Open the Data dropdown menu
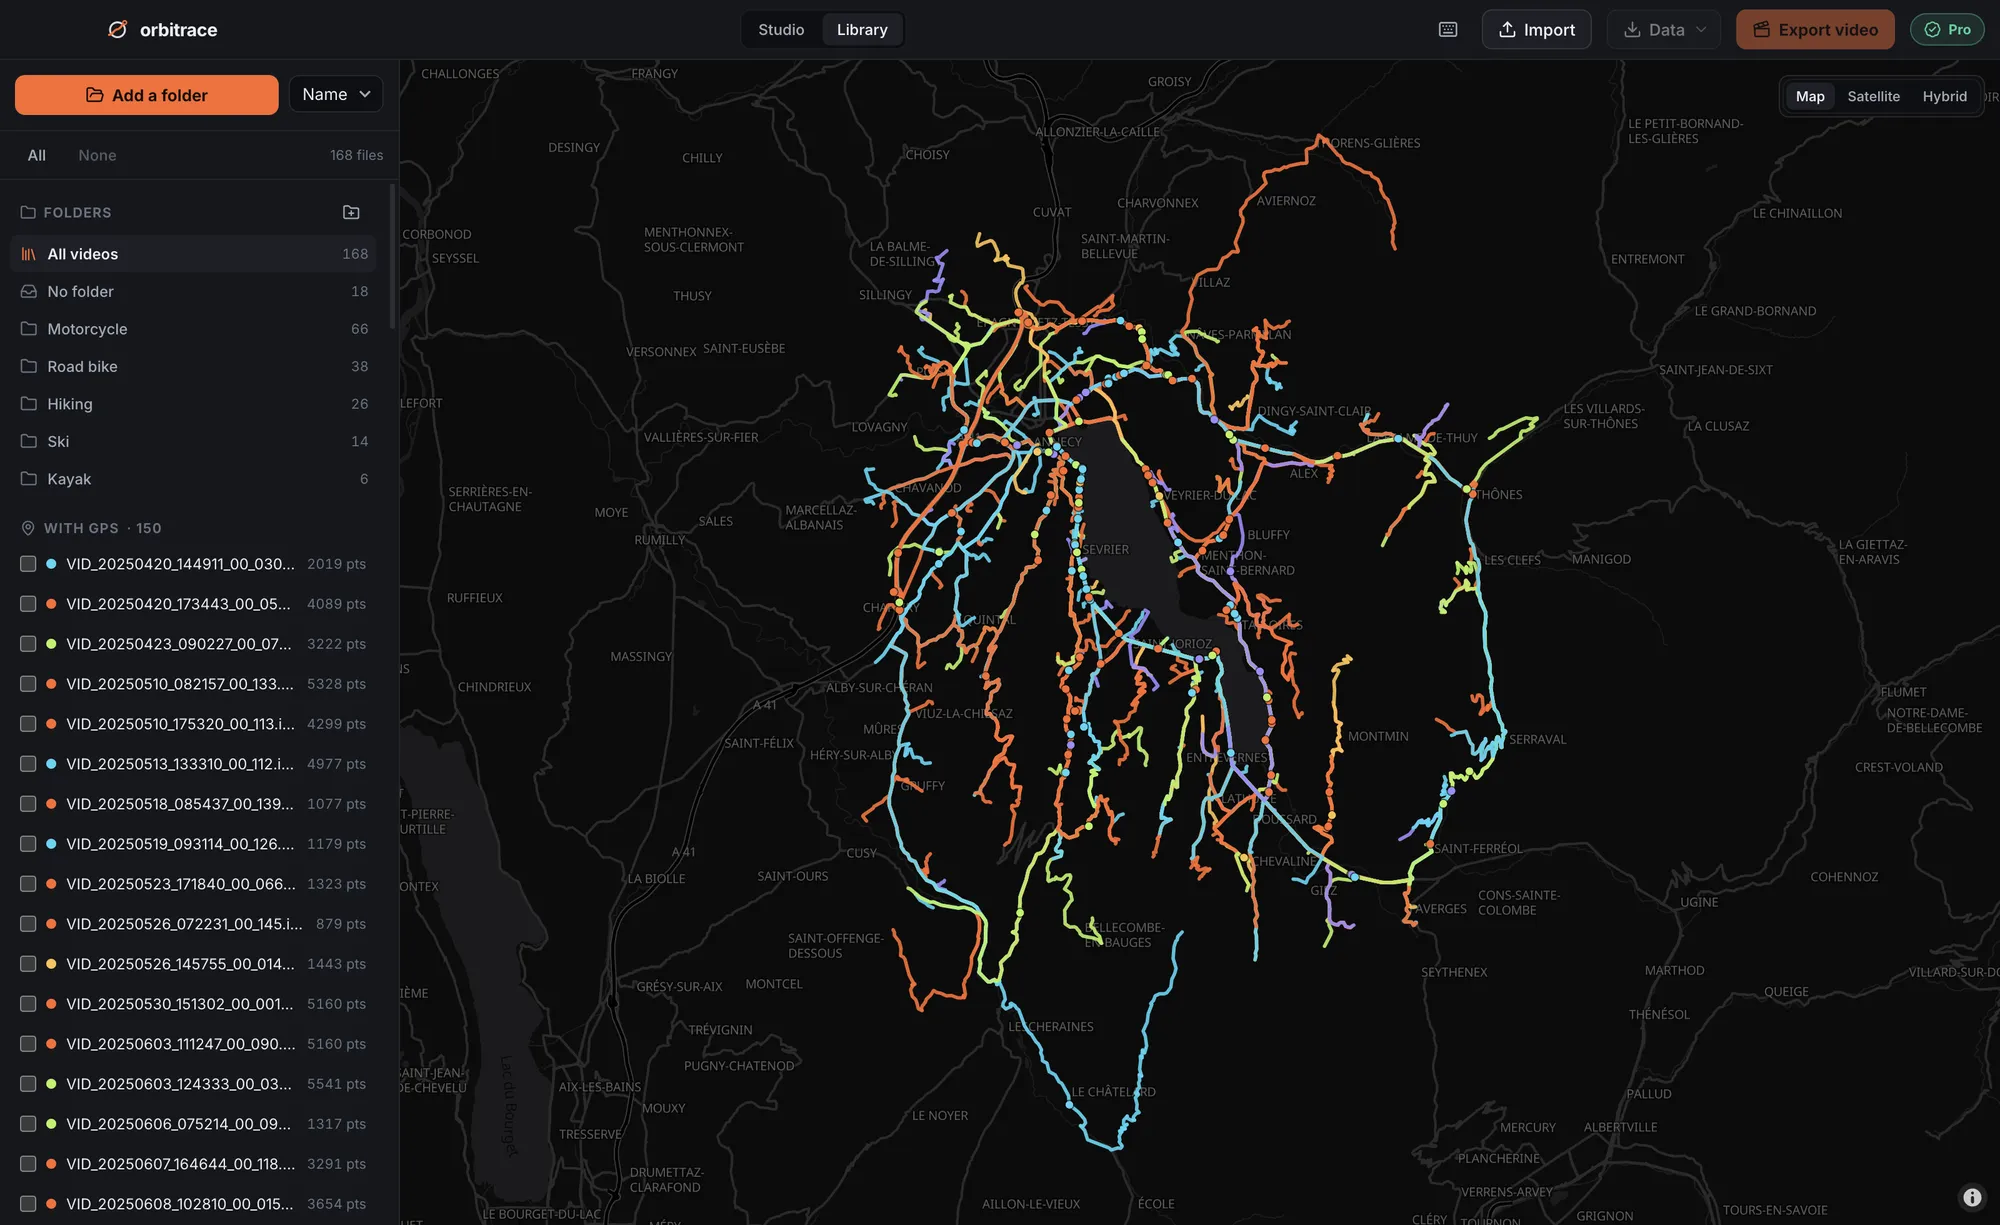Screen dimensions: 2000x1225 click(1663, 30)
